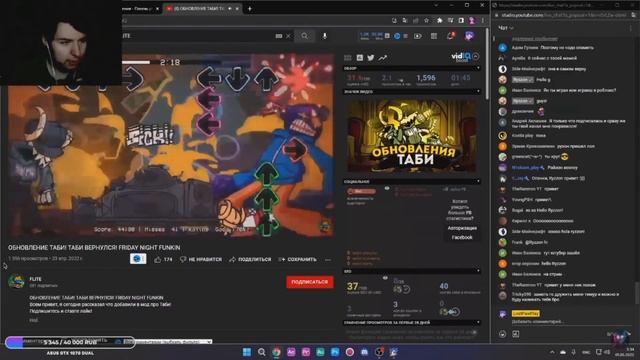Click the ENG language indicator in tray

click(586, 352)
